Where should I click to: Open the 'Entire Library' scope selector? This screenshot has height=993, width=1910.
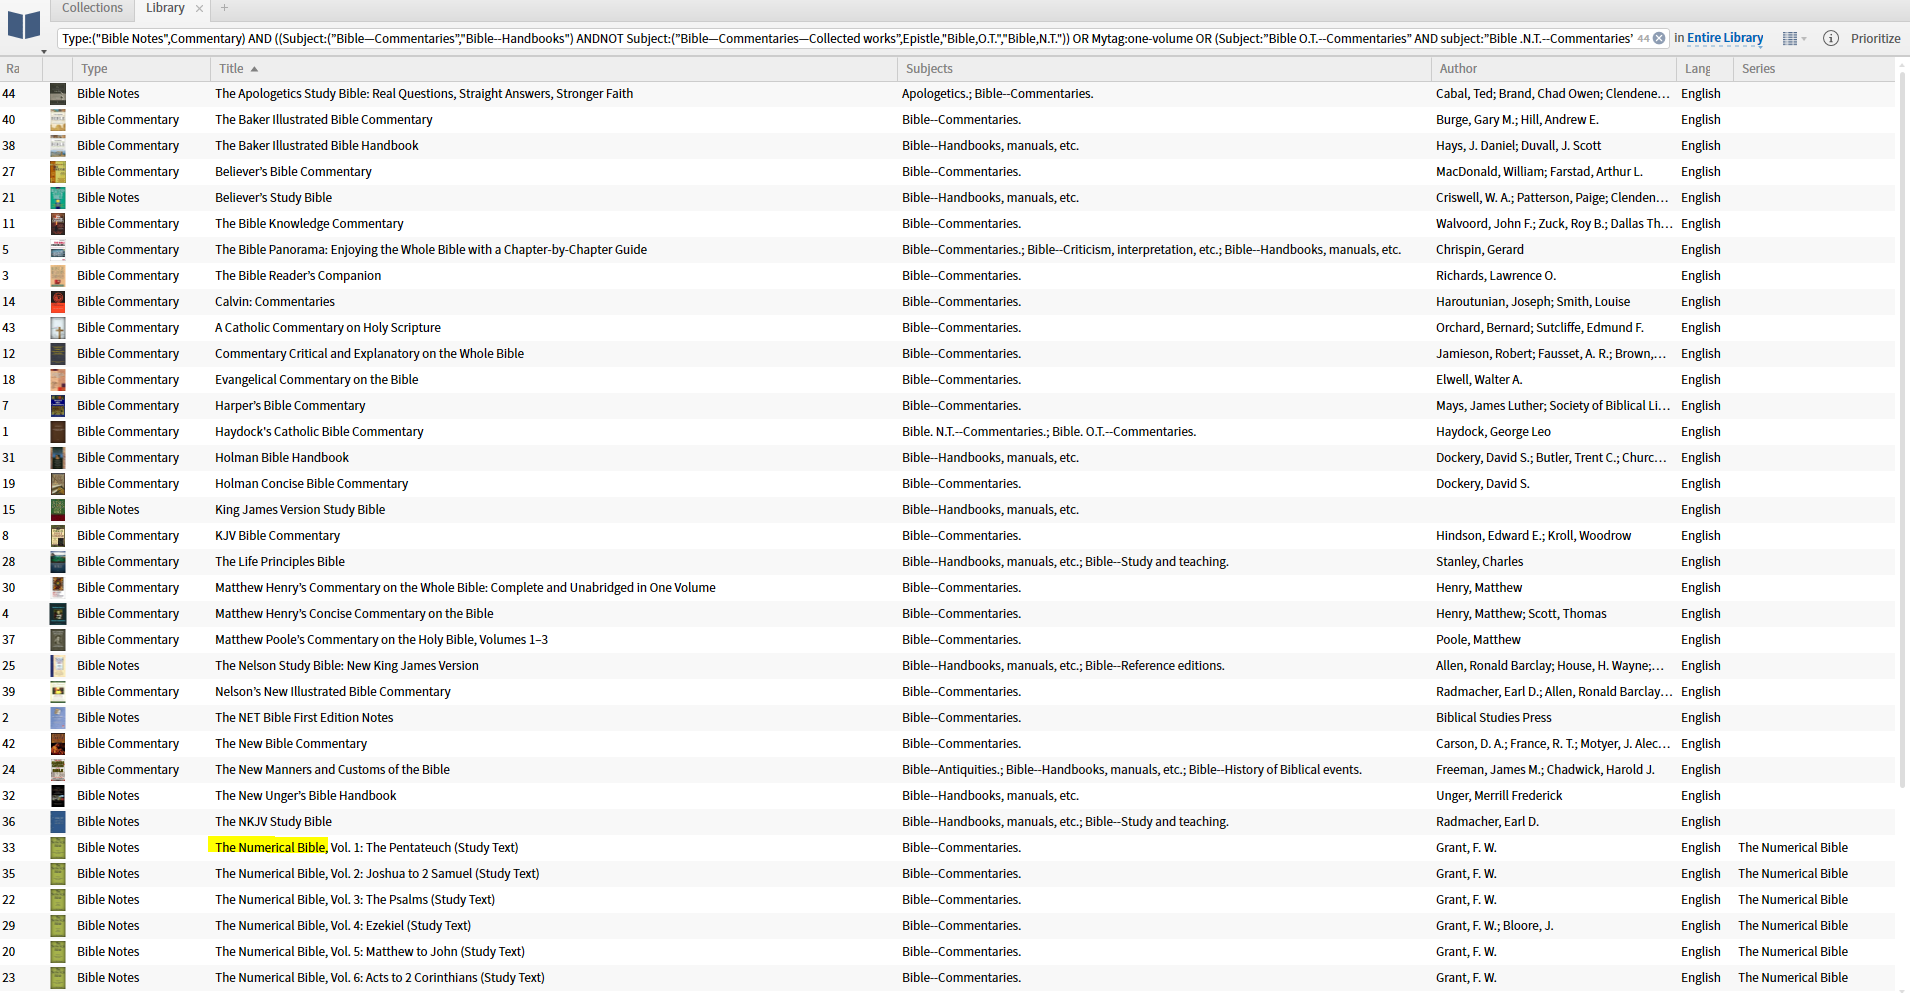click(1725, 38)
